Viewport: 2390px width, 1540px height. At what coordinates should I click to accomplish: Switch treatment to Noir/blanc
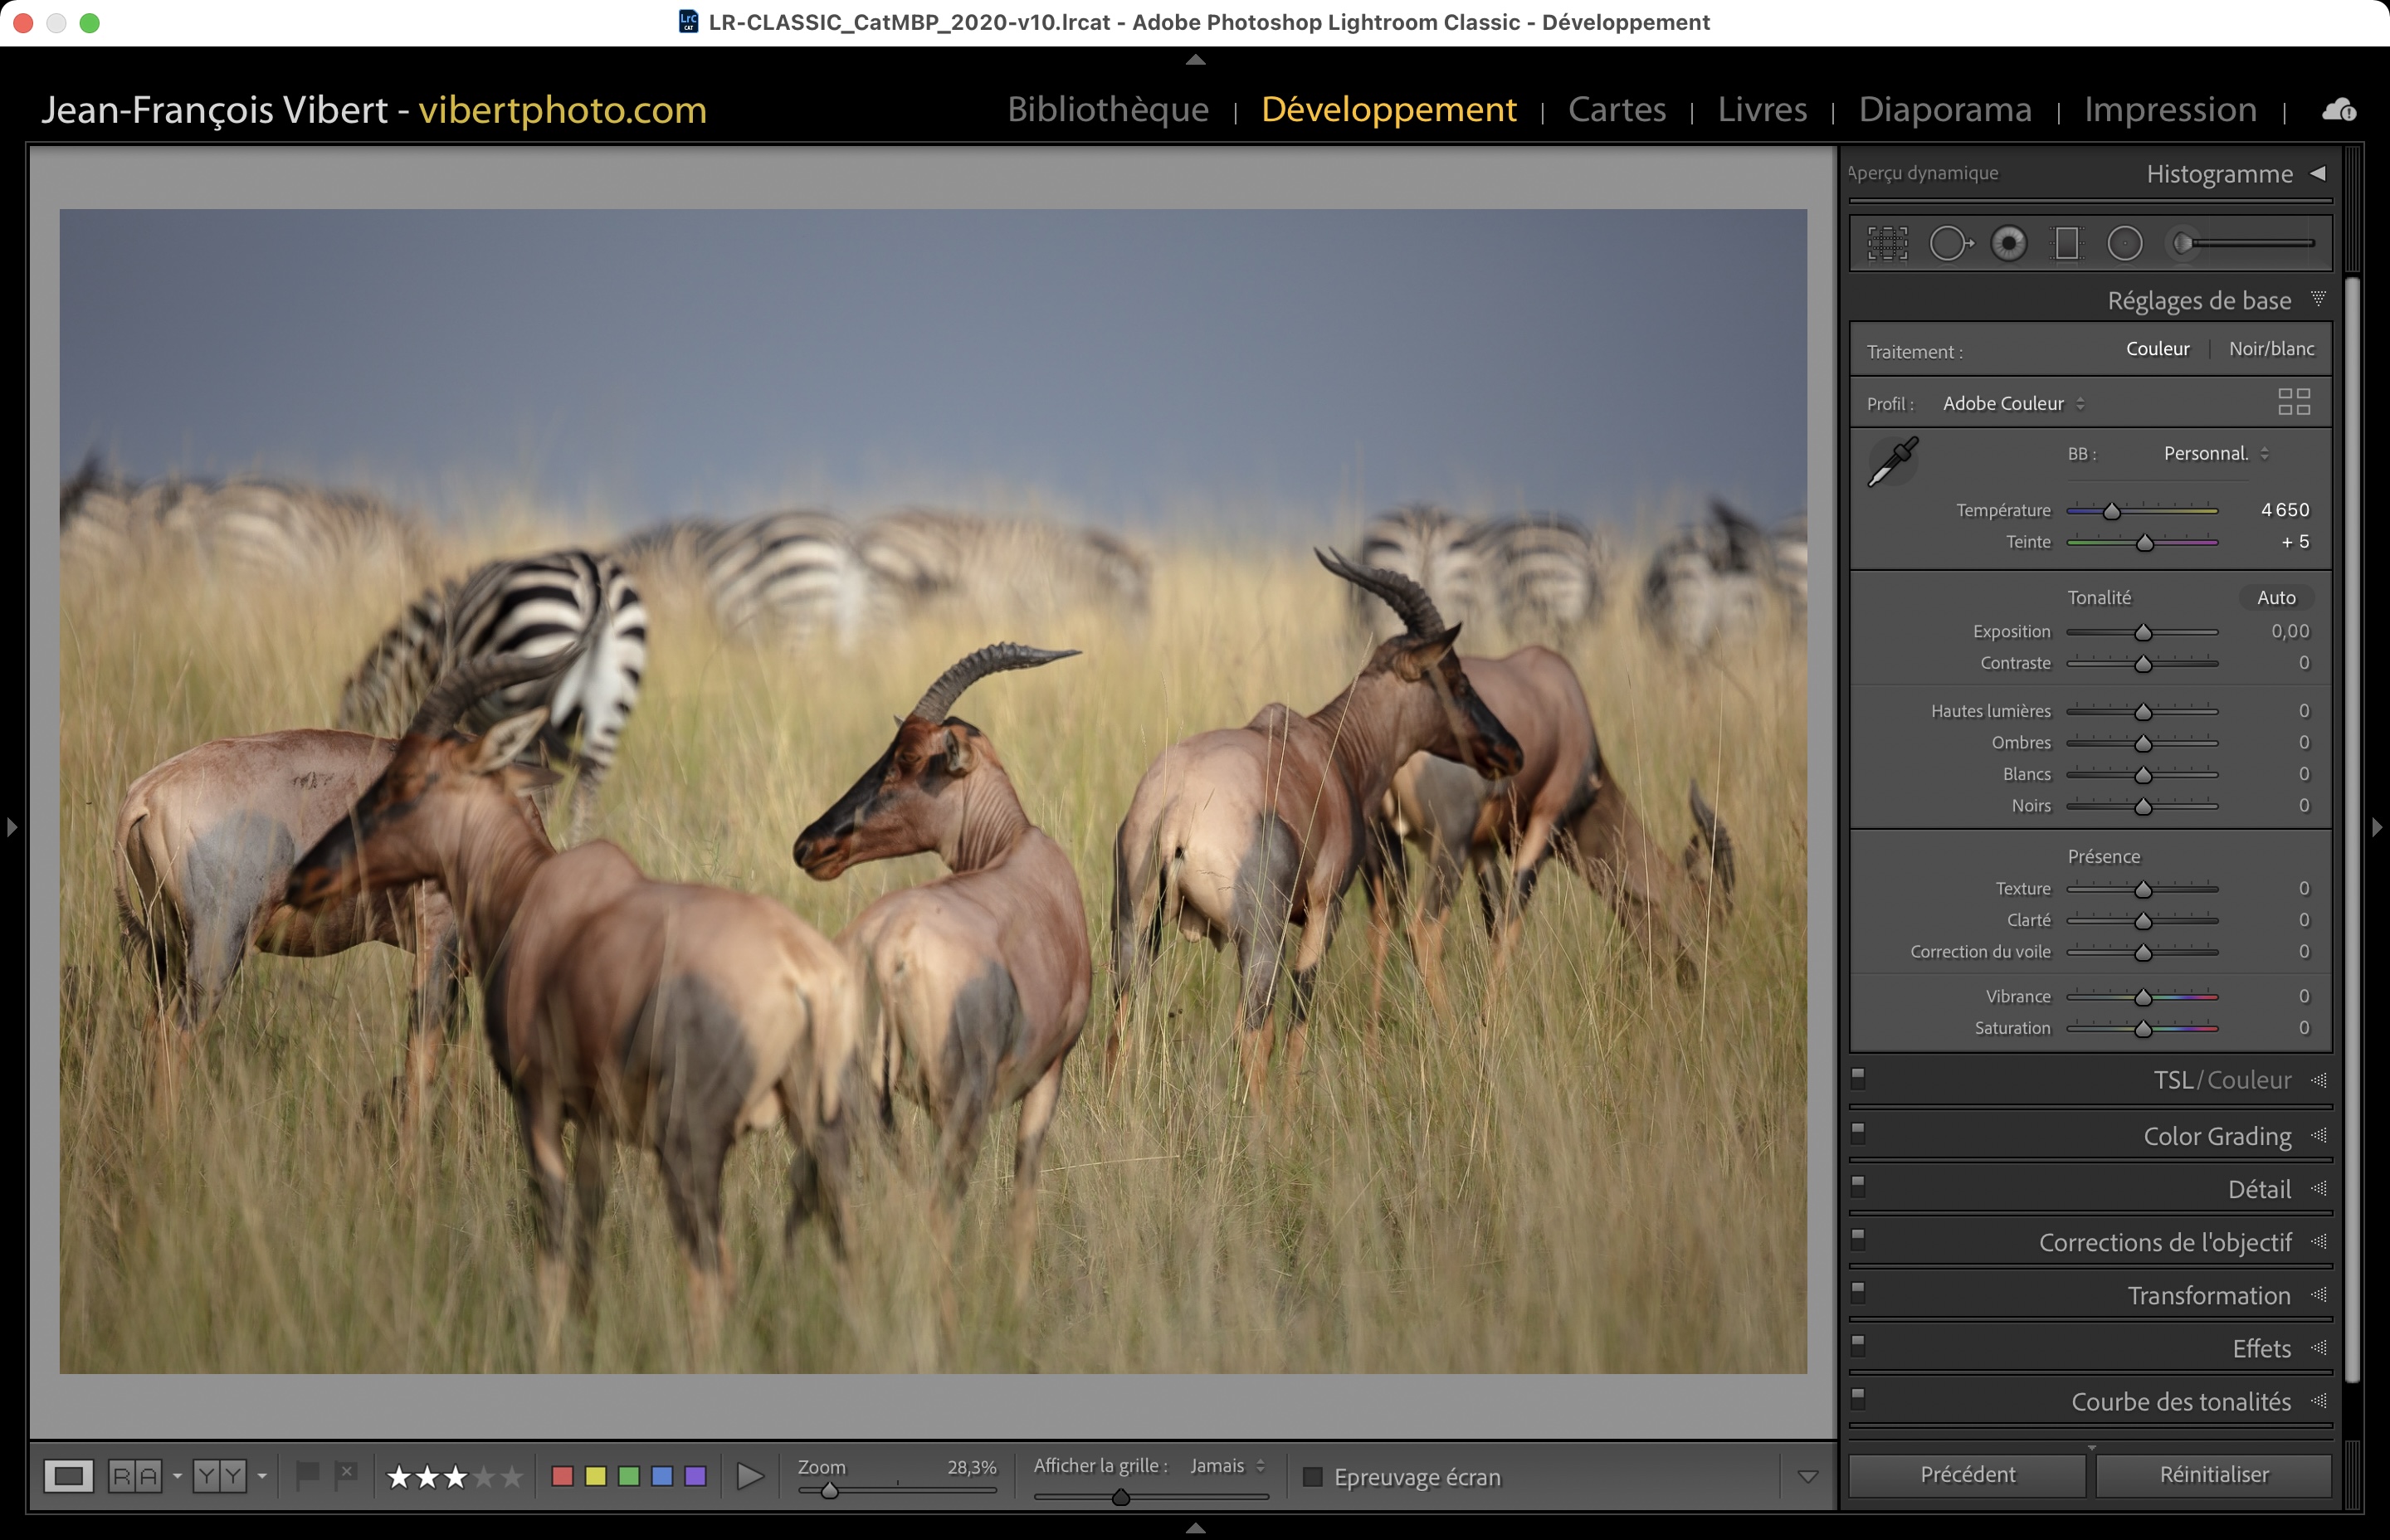tap(2271, 349)
